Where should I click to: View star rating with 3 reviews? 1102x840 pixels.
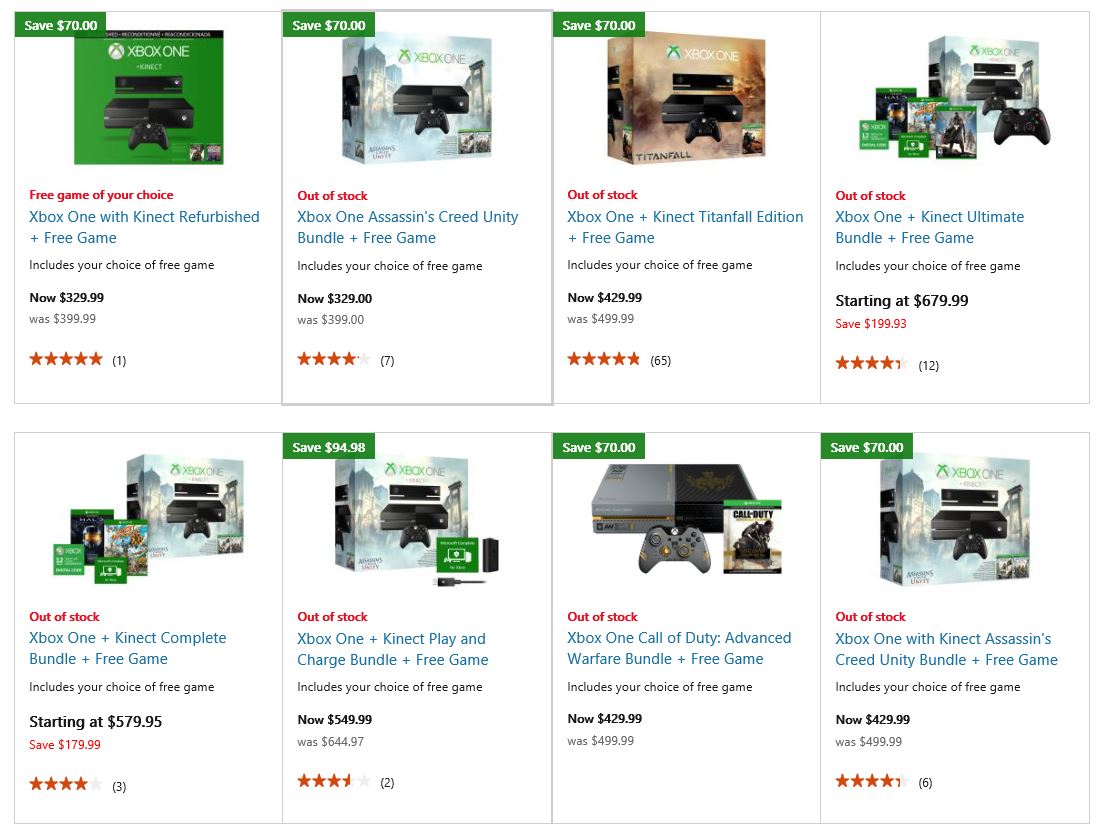(77, 785)
